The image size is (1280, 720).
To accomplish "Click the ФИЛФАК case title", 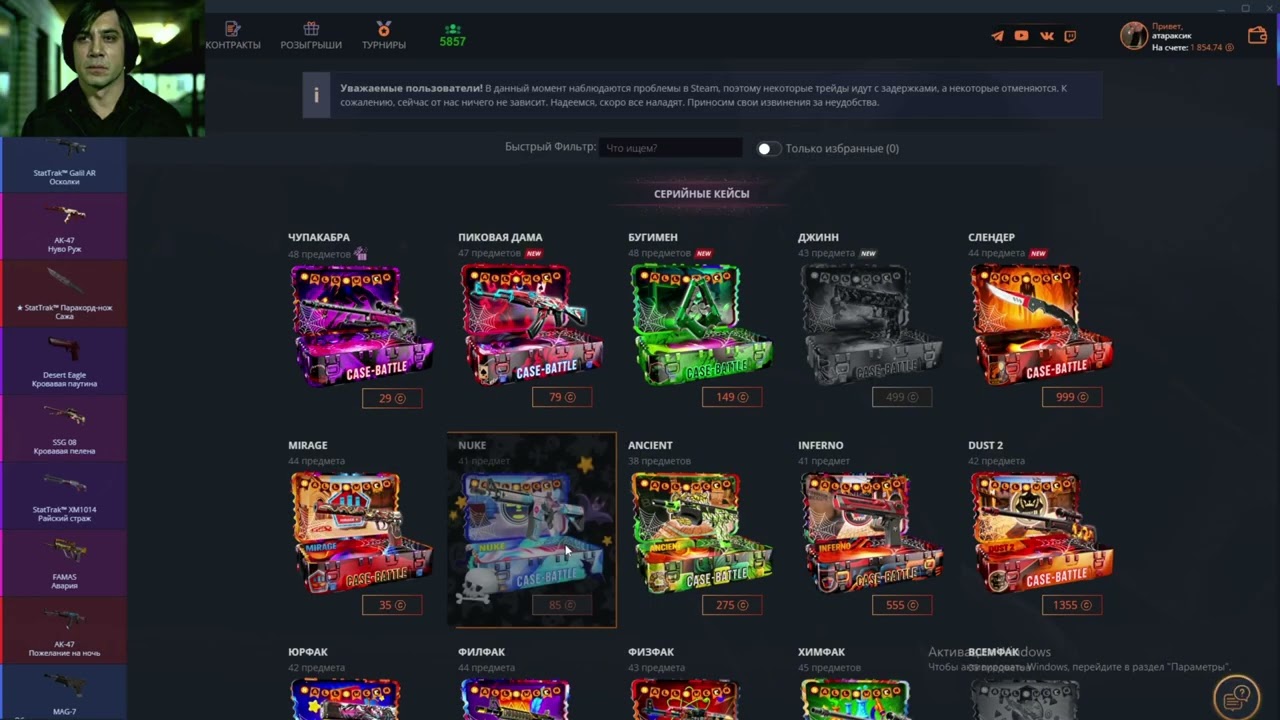I will coord(481,652).
